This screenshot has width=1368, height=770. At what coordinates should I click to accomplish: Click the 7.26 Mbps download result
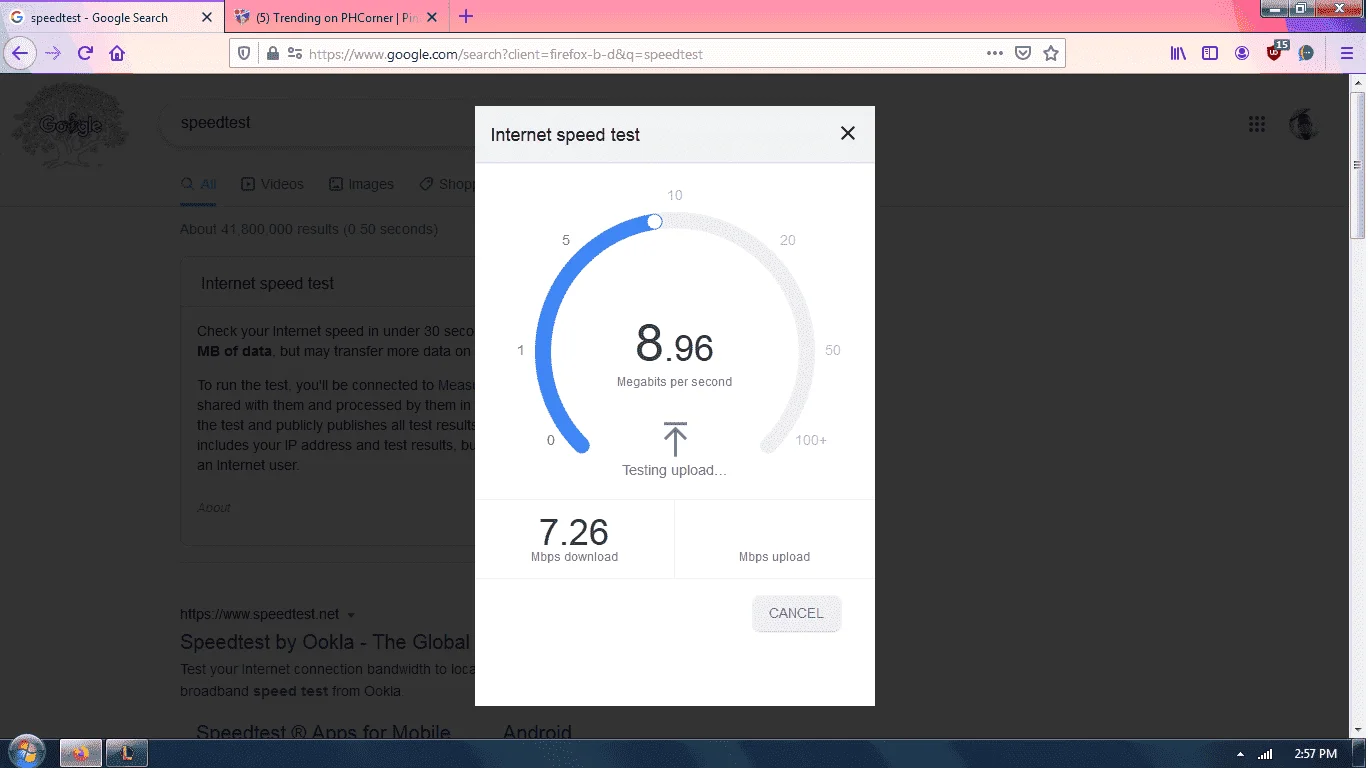[574, 539]
